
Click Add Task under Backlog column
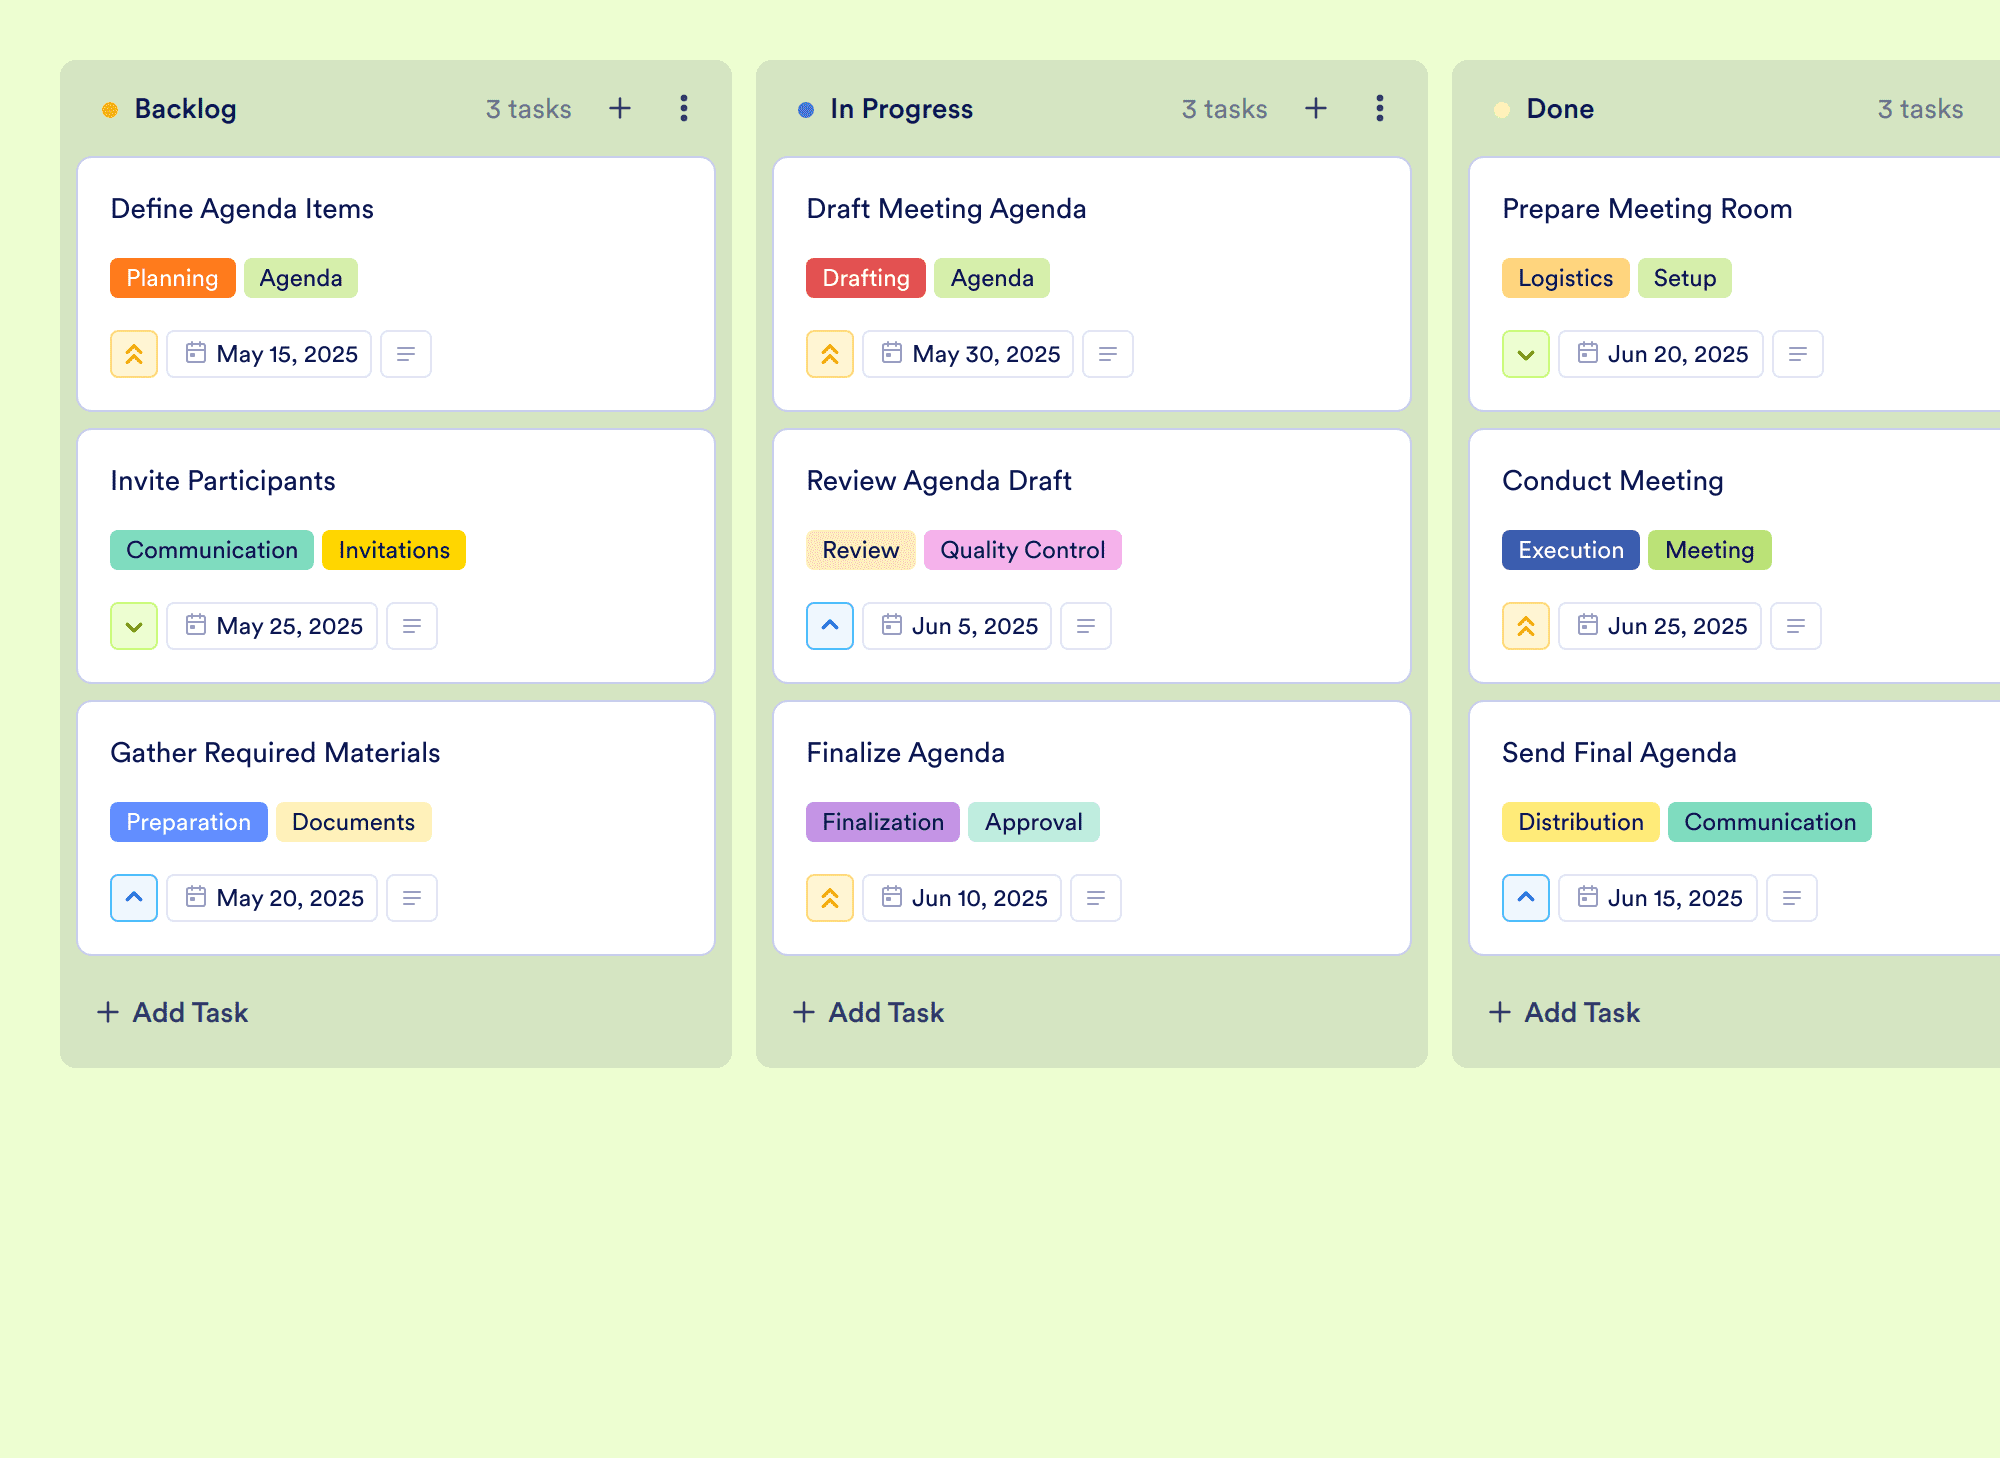pyautogui.click(x=173, y=1012)
